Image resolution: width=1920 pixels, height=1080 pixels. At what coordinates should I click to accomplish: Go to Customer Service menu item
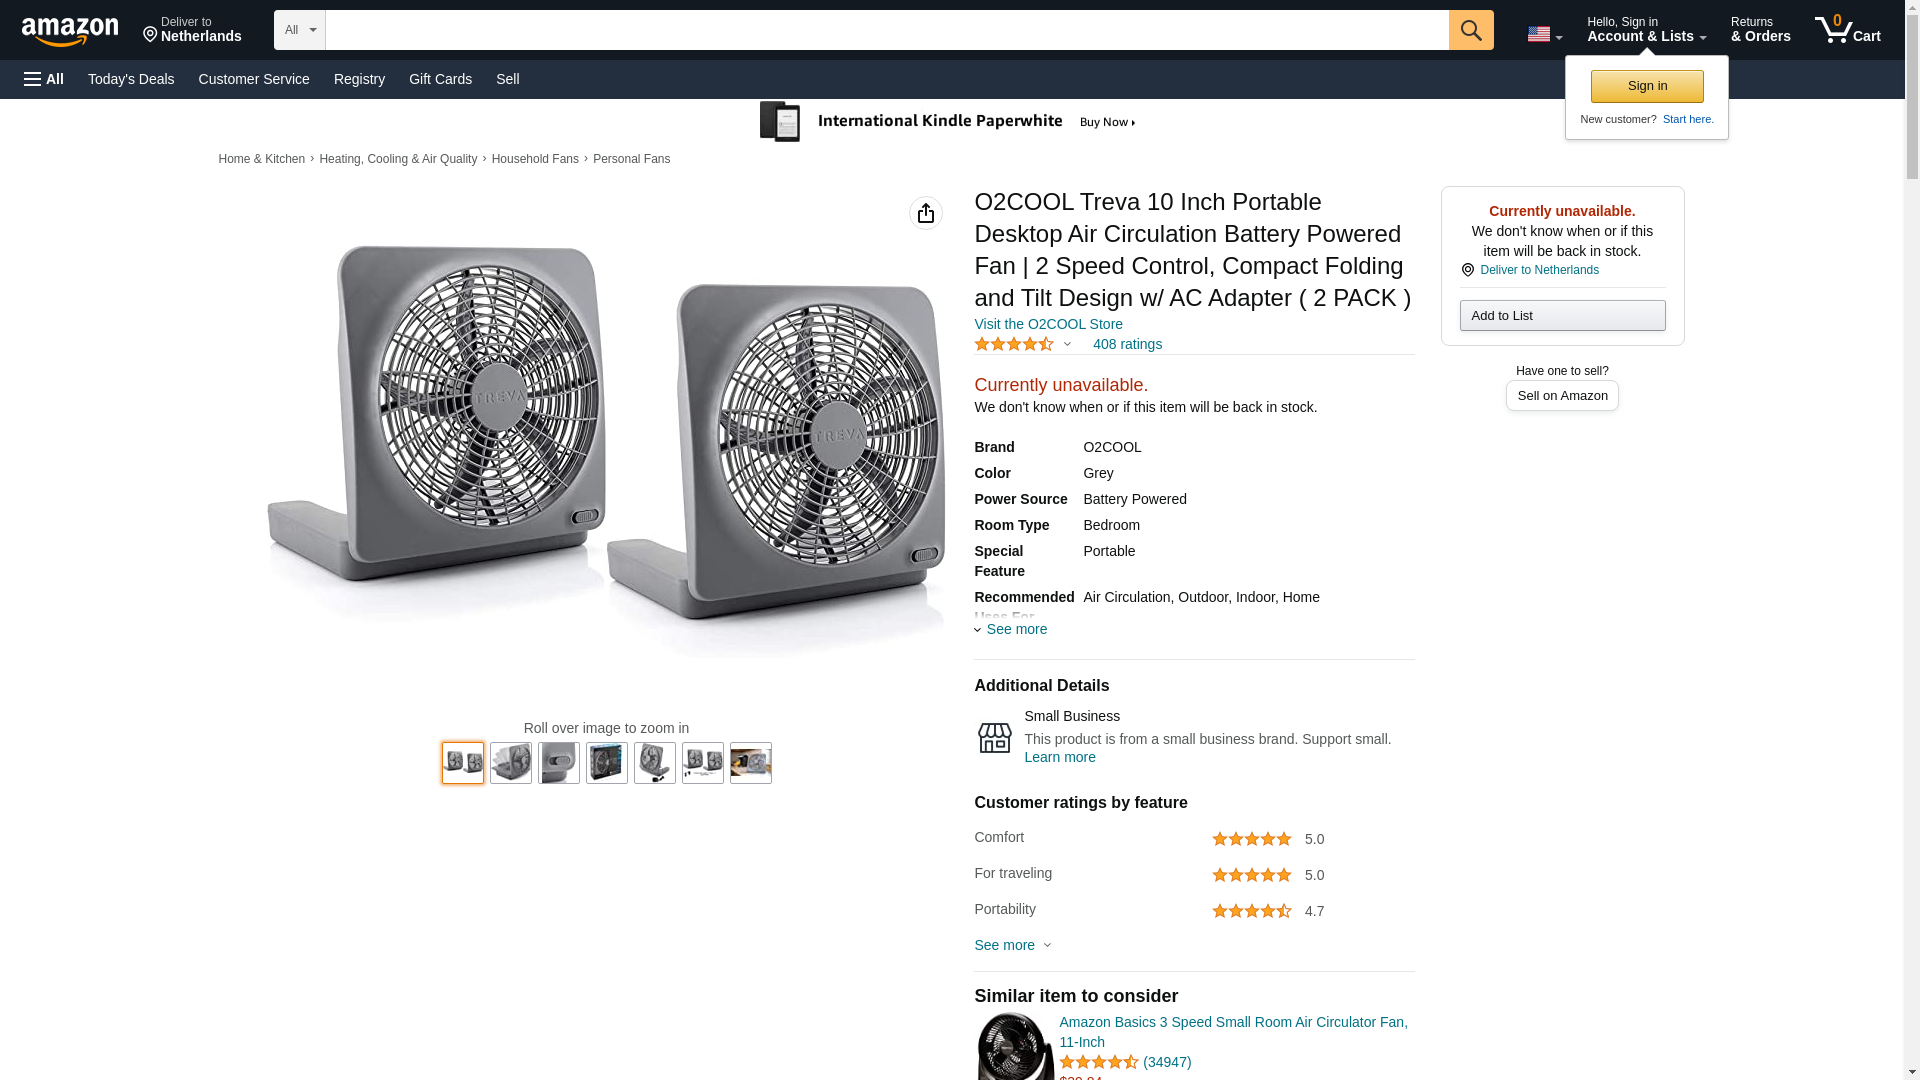[x=254, y=79]
